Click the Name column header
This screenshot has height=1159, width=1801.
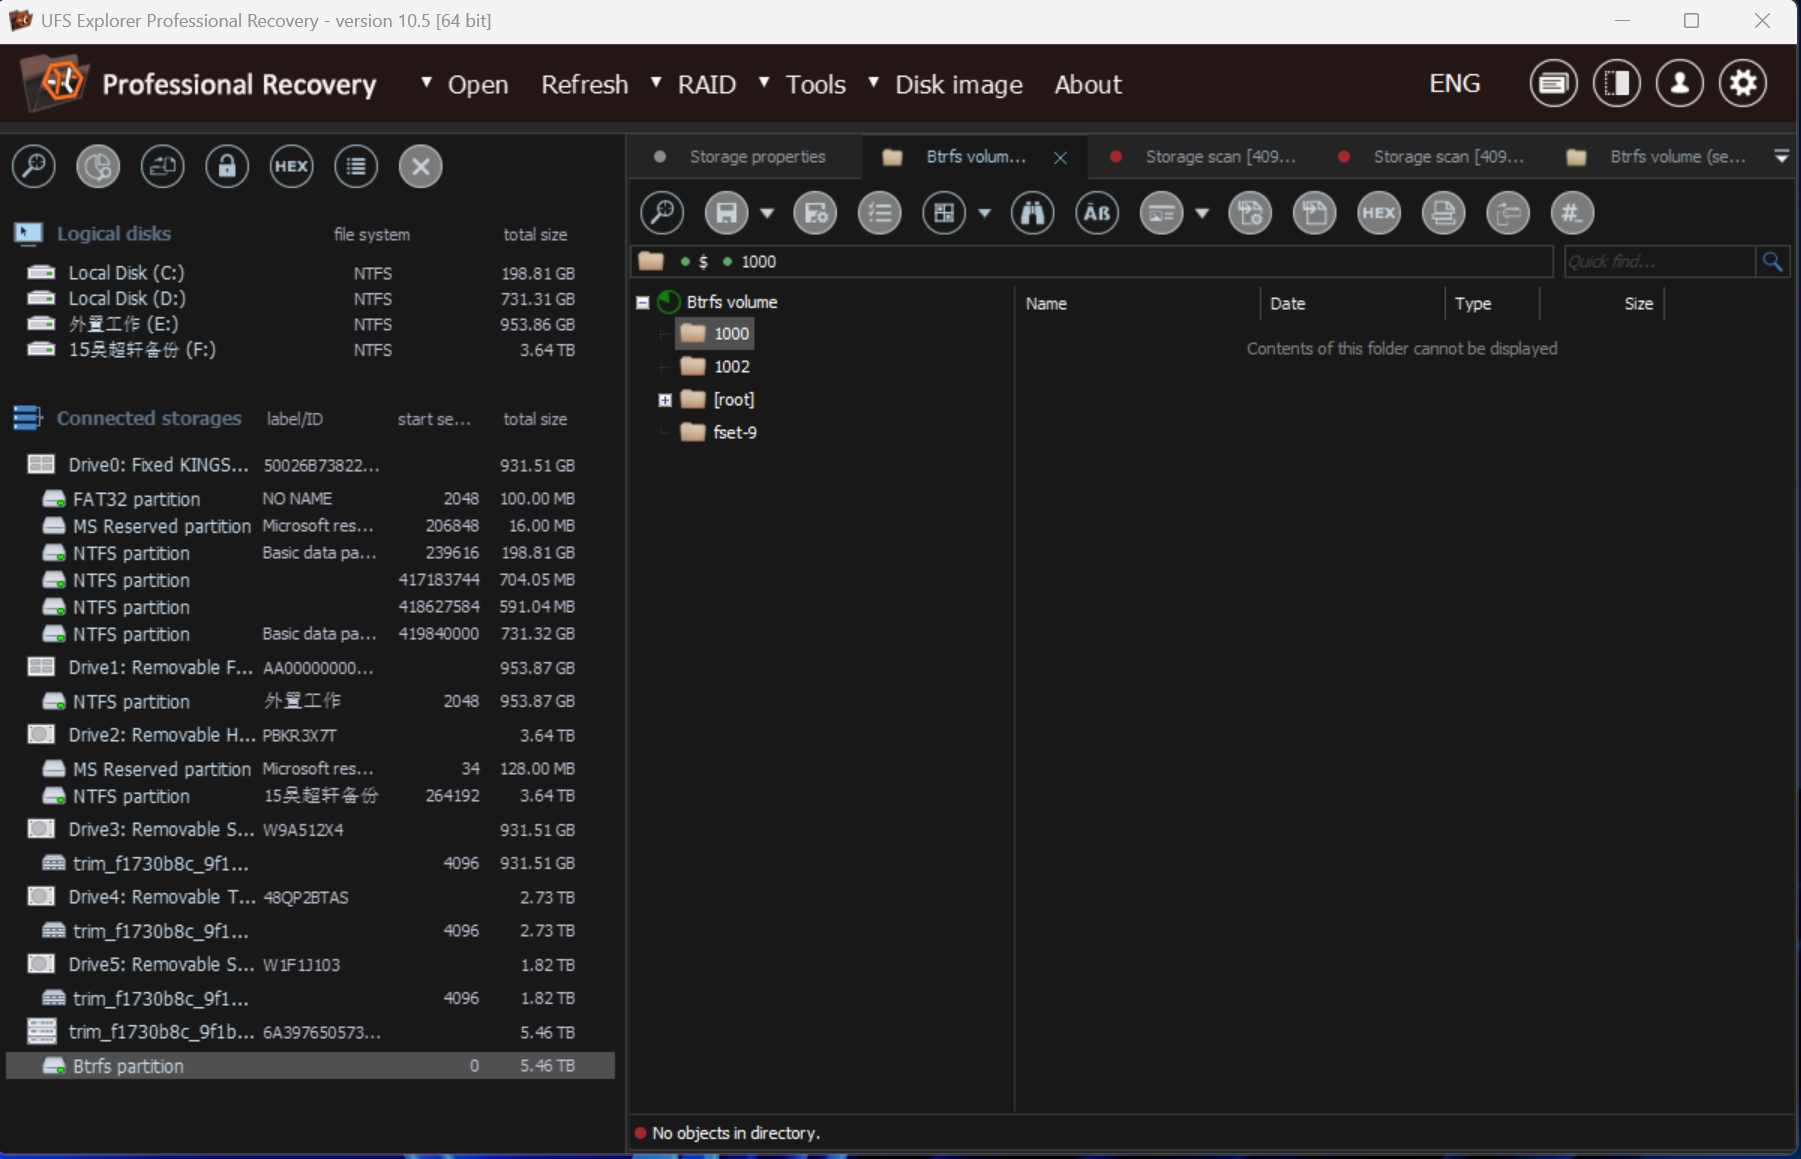point(1046,304)
